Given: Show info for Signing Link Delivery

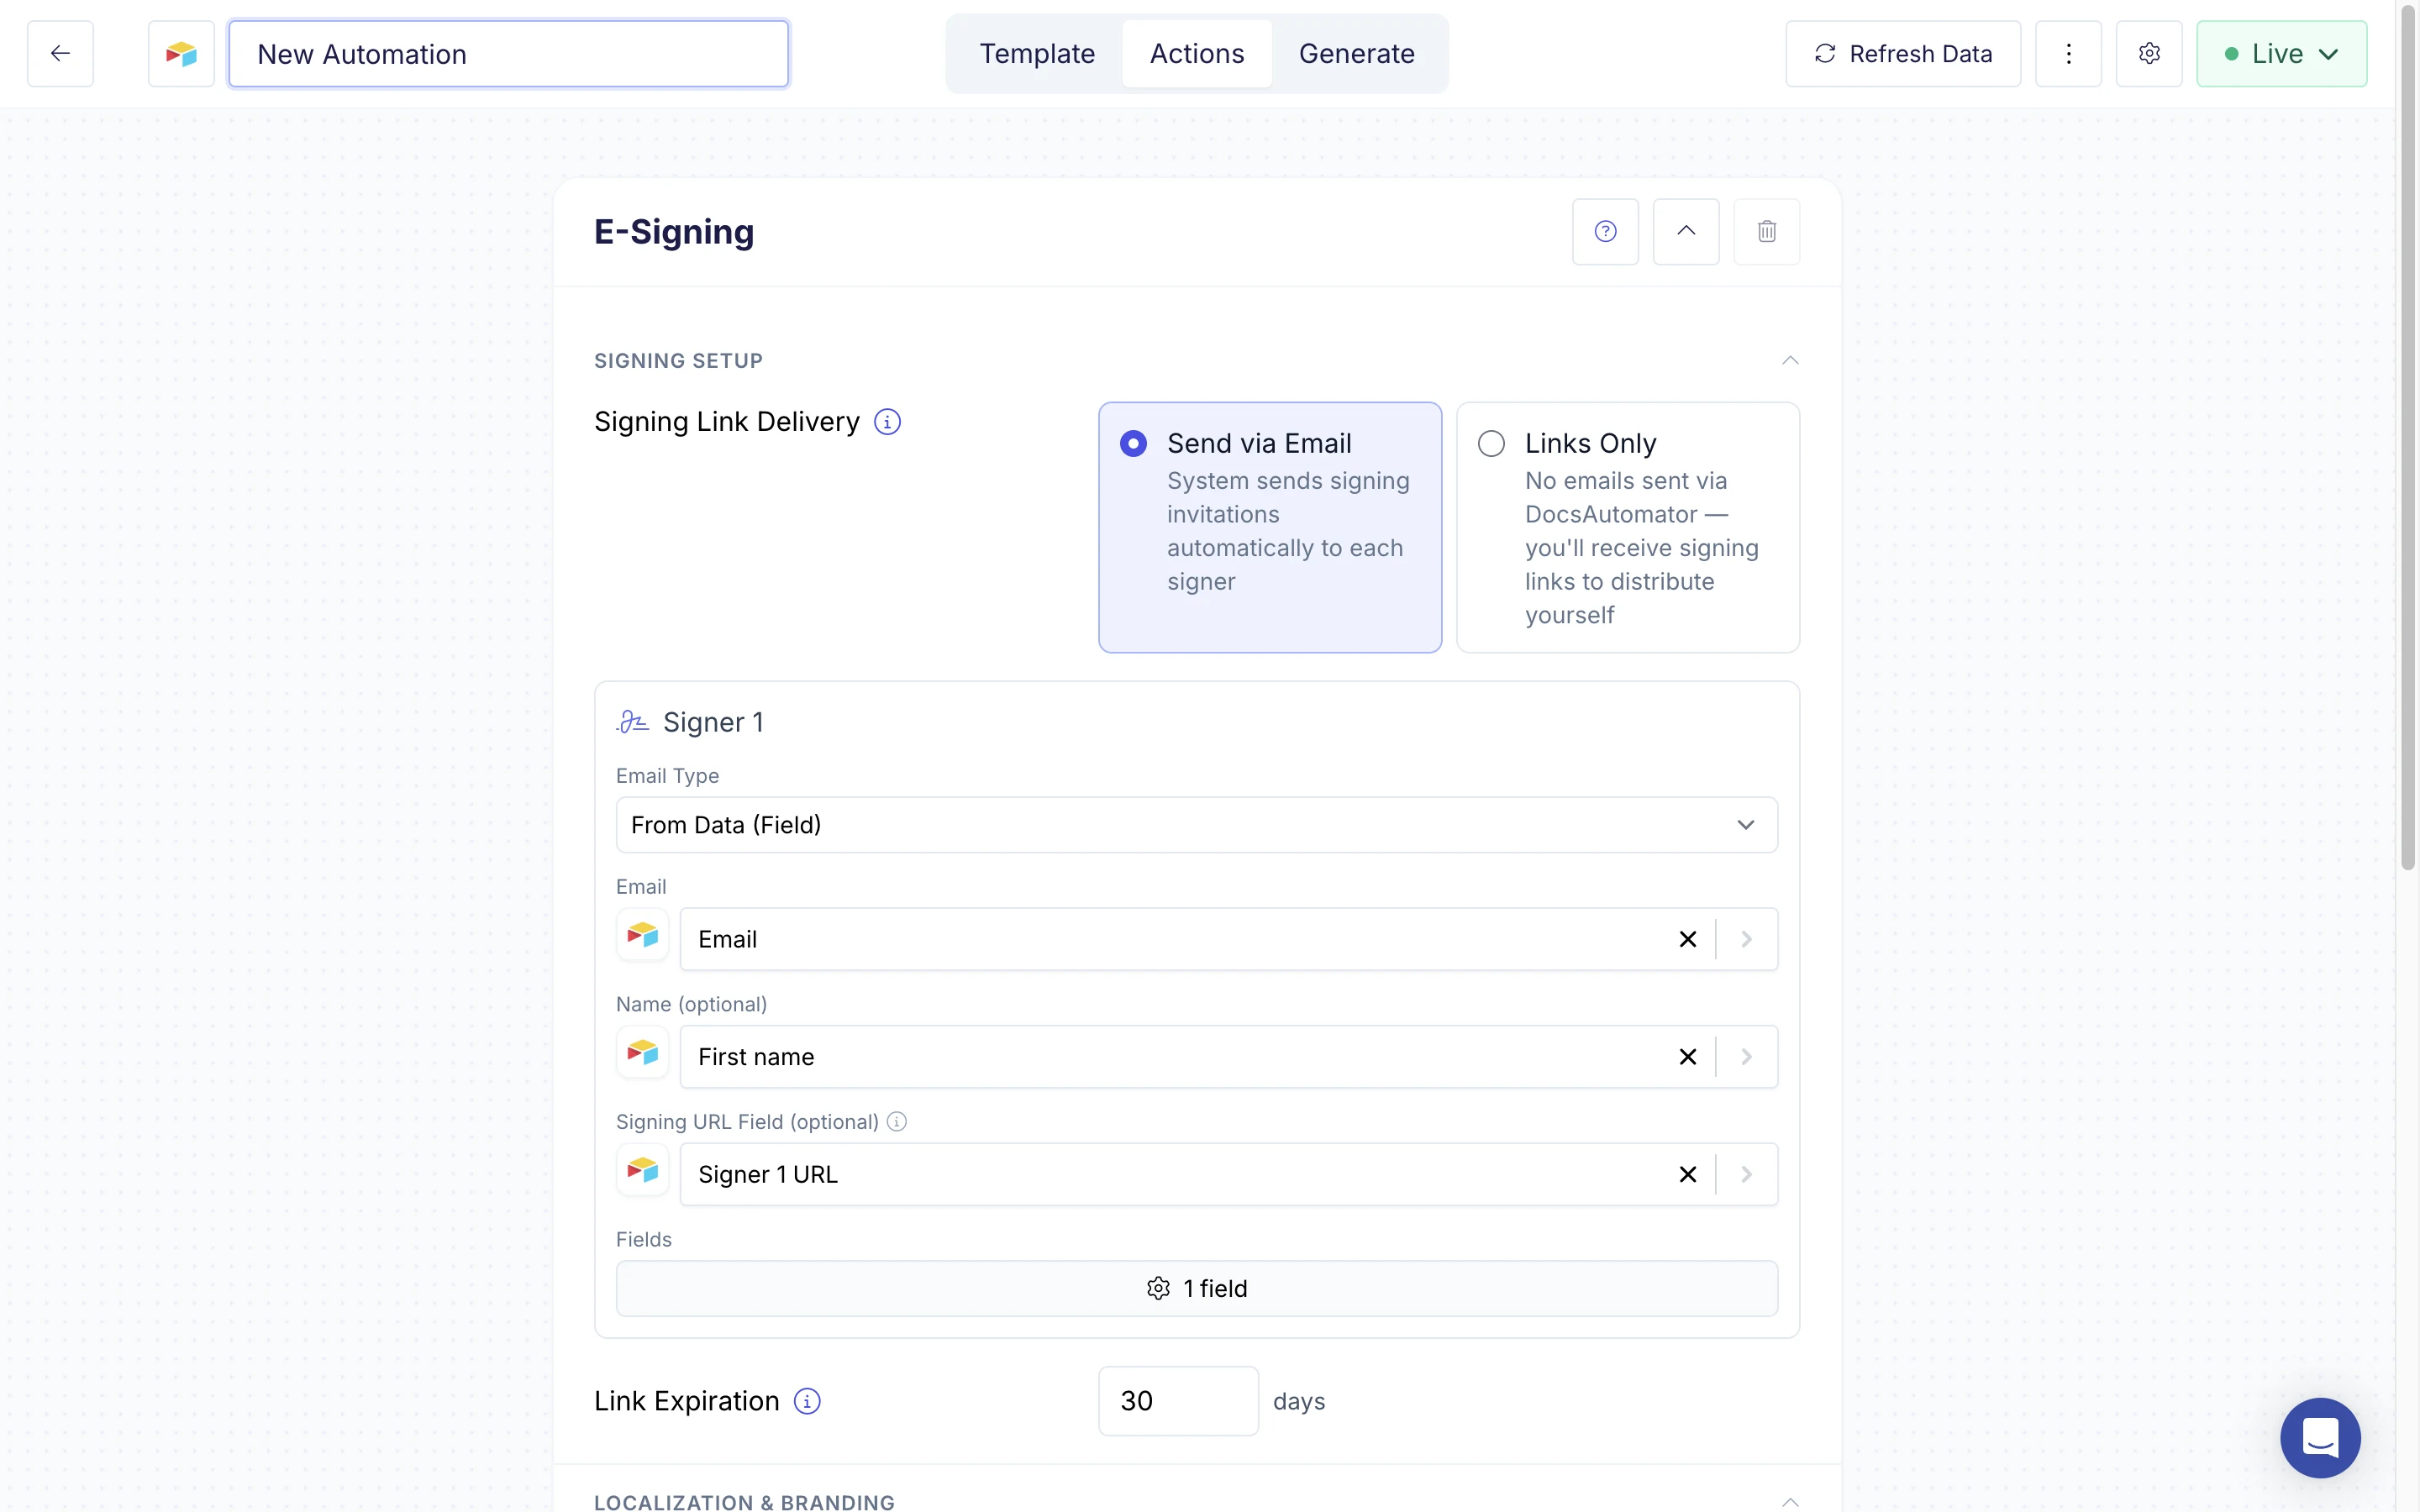Looking at the screenshot, I should click(x=887, y=422).
